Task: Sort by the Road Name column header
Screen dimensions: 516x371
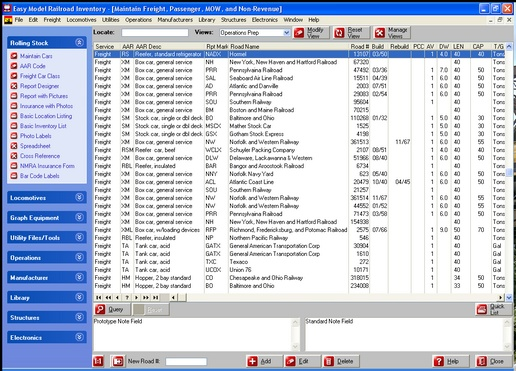Action: click(244, 47)
